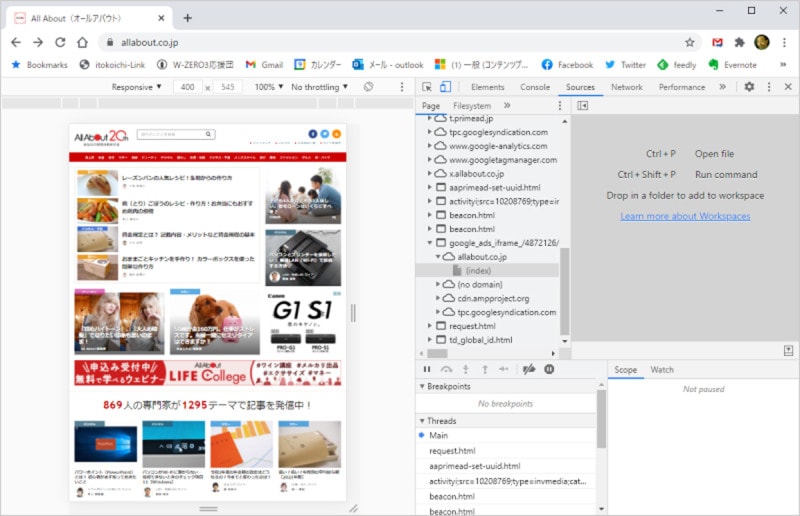The height and width of the screenshot is (516, 800).
Task: Deactivate breakpoints toggle
Action: click(x=529, y=369)
